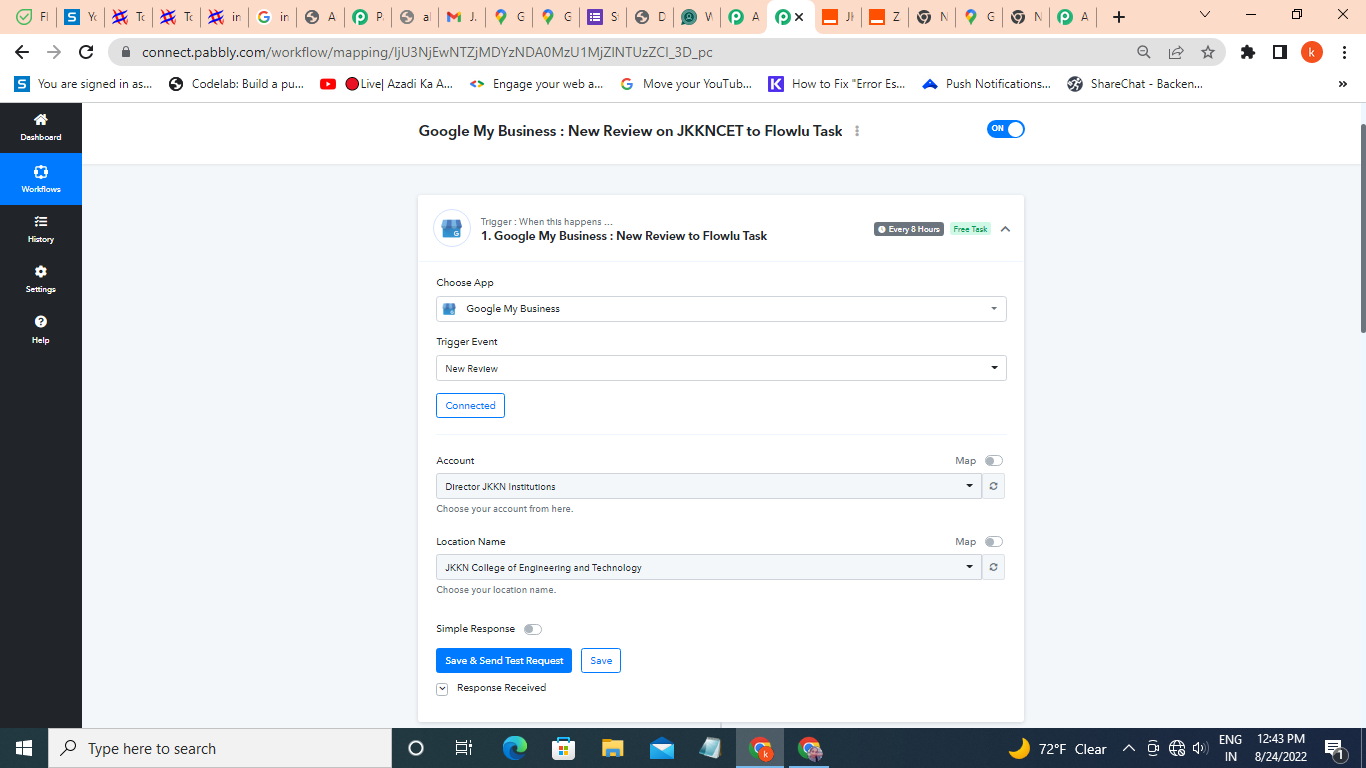The image size is (1366, 768).
Task: Open the Windows notification center
Action: 1334,748
